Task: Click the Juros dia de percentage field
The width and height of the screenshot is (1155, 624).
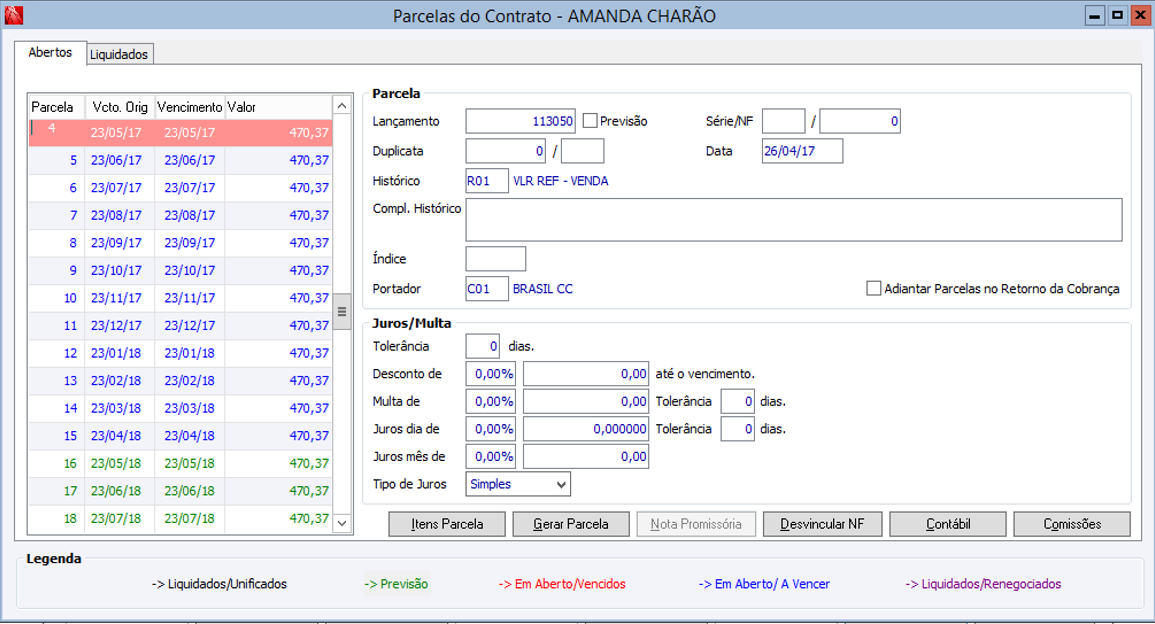Action: [x=491, y=429]
